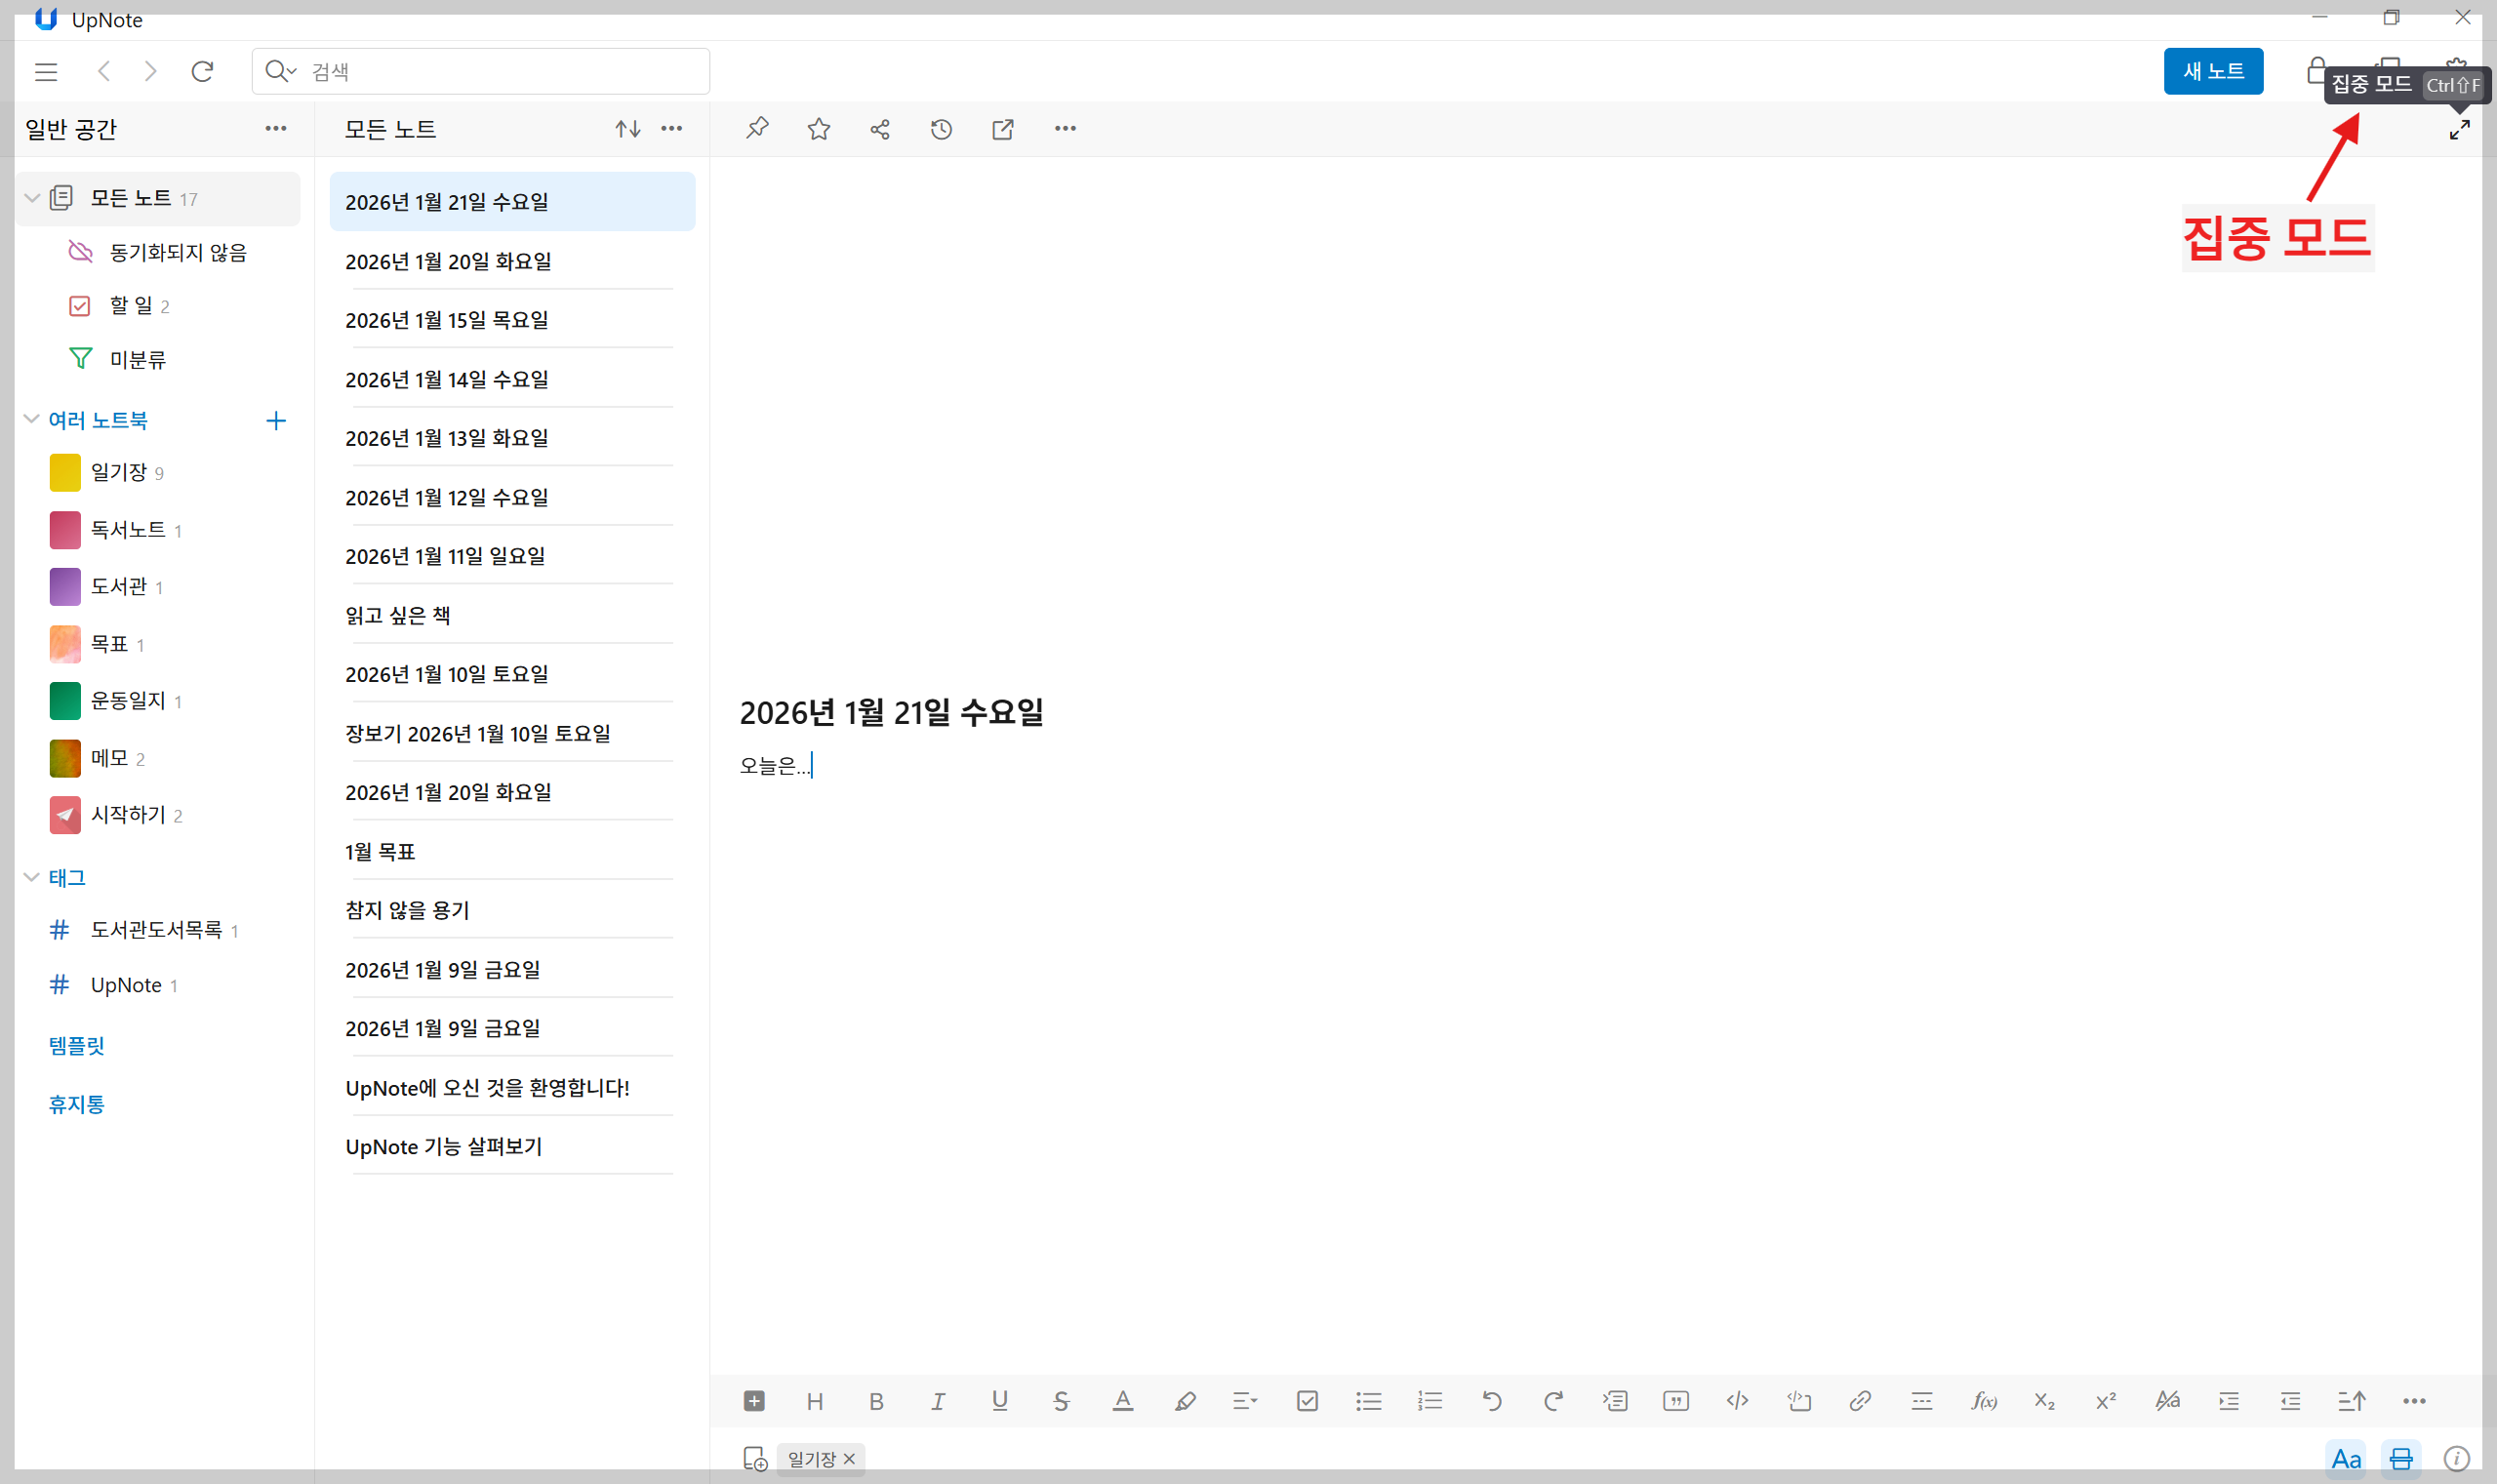Open text alignment dropdown in toolbar
2497x1484 pixels.
[1245, 1401]
